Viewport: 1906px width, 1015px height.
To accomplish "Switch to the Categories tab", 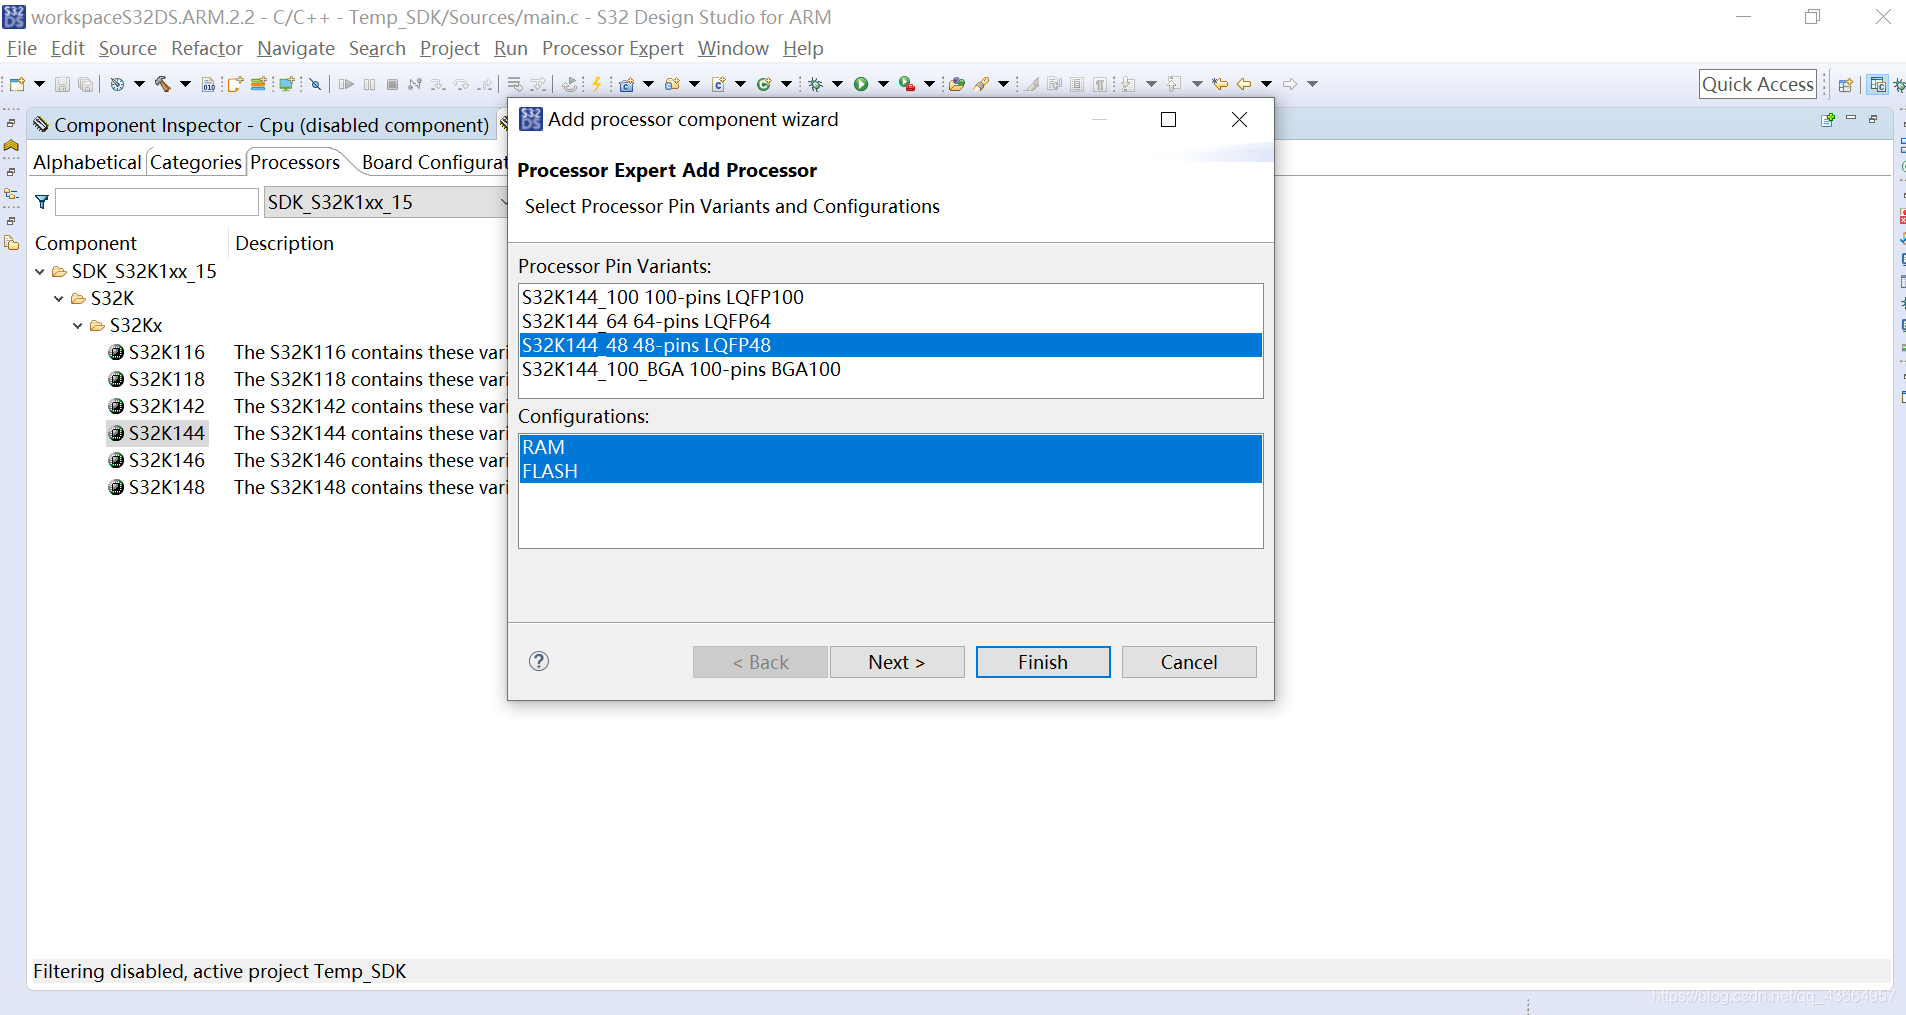I will point(196,162).
